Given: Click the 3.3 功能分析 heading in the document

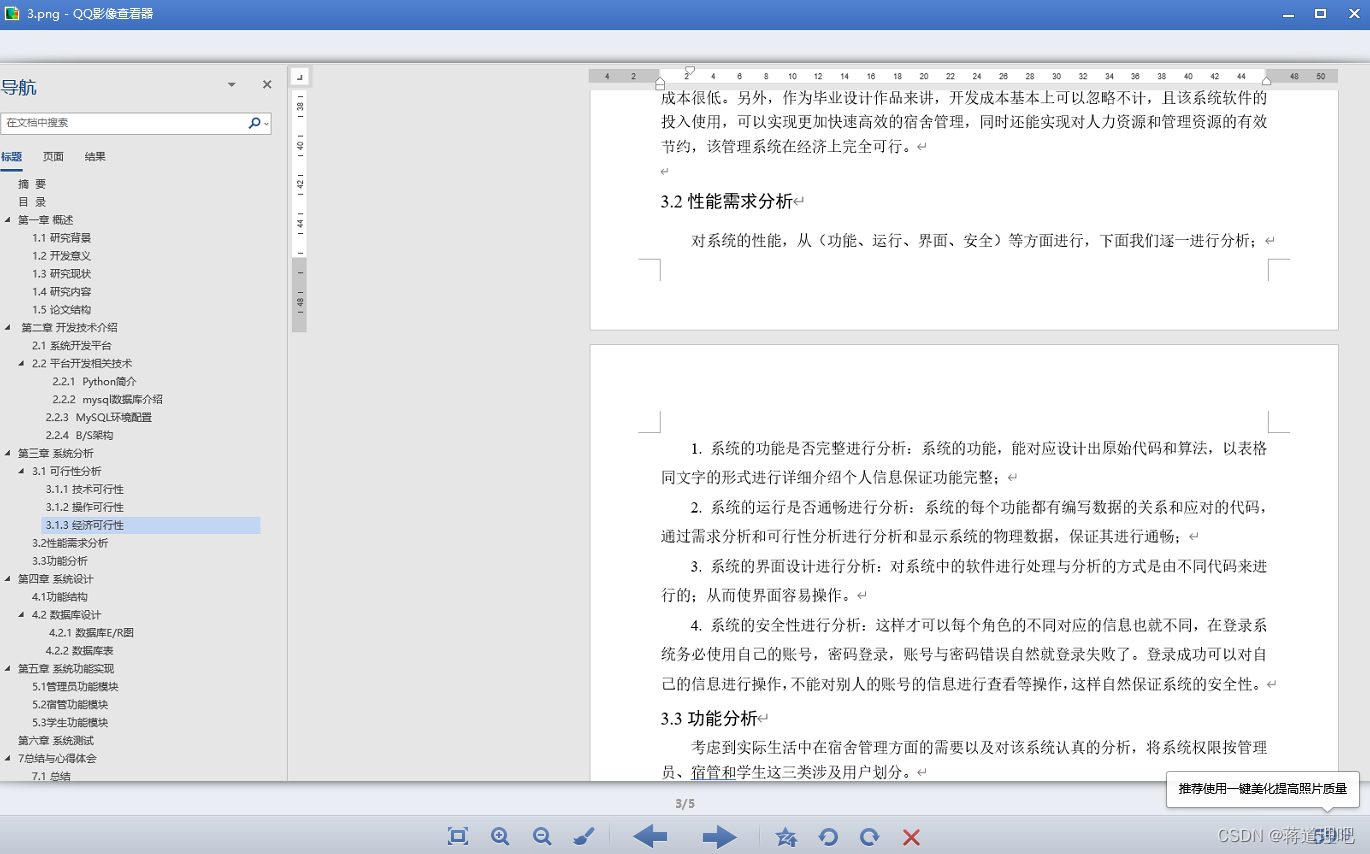Looking at the screenshot, I should [x=710, y=718].
